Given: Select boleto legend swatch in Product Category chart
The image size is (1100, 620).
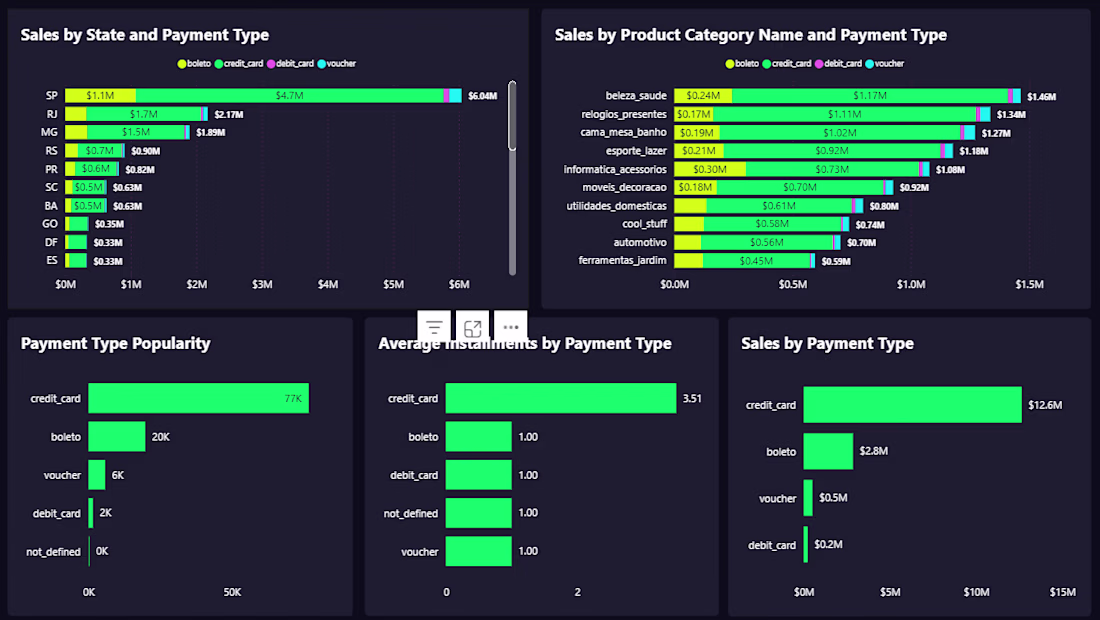Looking at the screenshot, I should [730, 64].
